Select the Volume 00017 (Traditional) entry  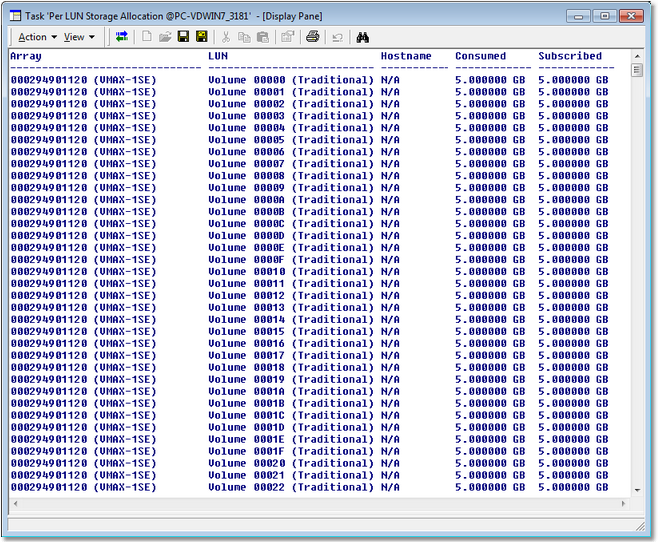[x=290, y=356]
